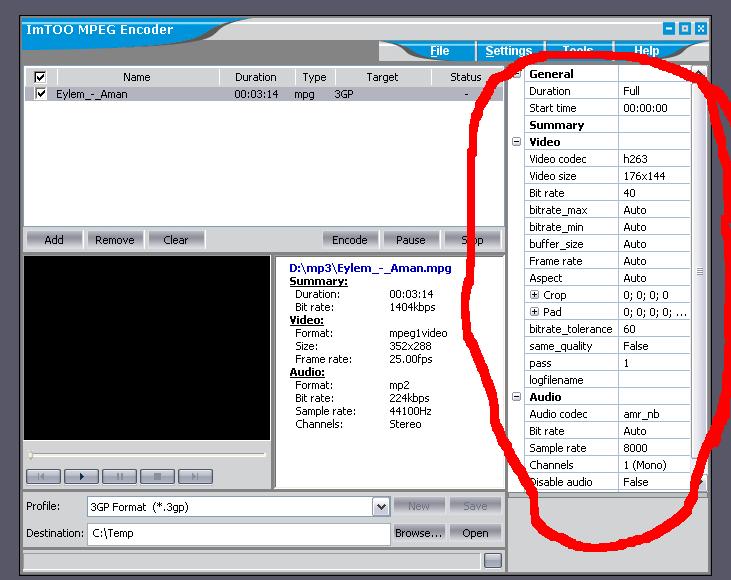731x580 pixels.
Task: Click the pass value 1
Action: pos(654,363)
